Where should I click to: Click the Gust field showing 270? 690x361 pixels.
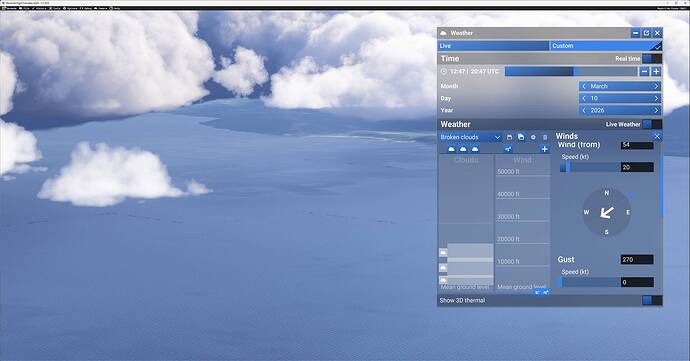click(x=637, y=260)
